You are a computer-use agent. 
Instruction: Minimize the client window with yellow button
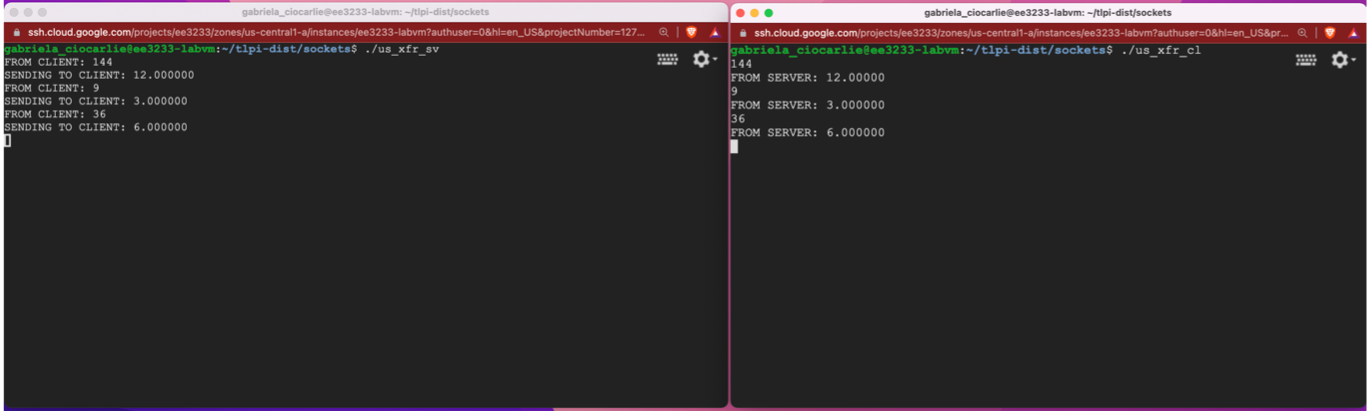point(755,13)
